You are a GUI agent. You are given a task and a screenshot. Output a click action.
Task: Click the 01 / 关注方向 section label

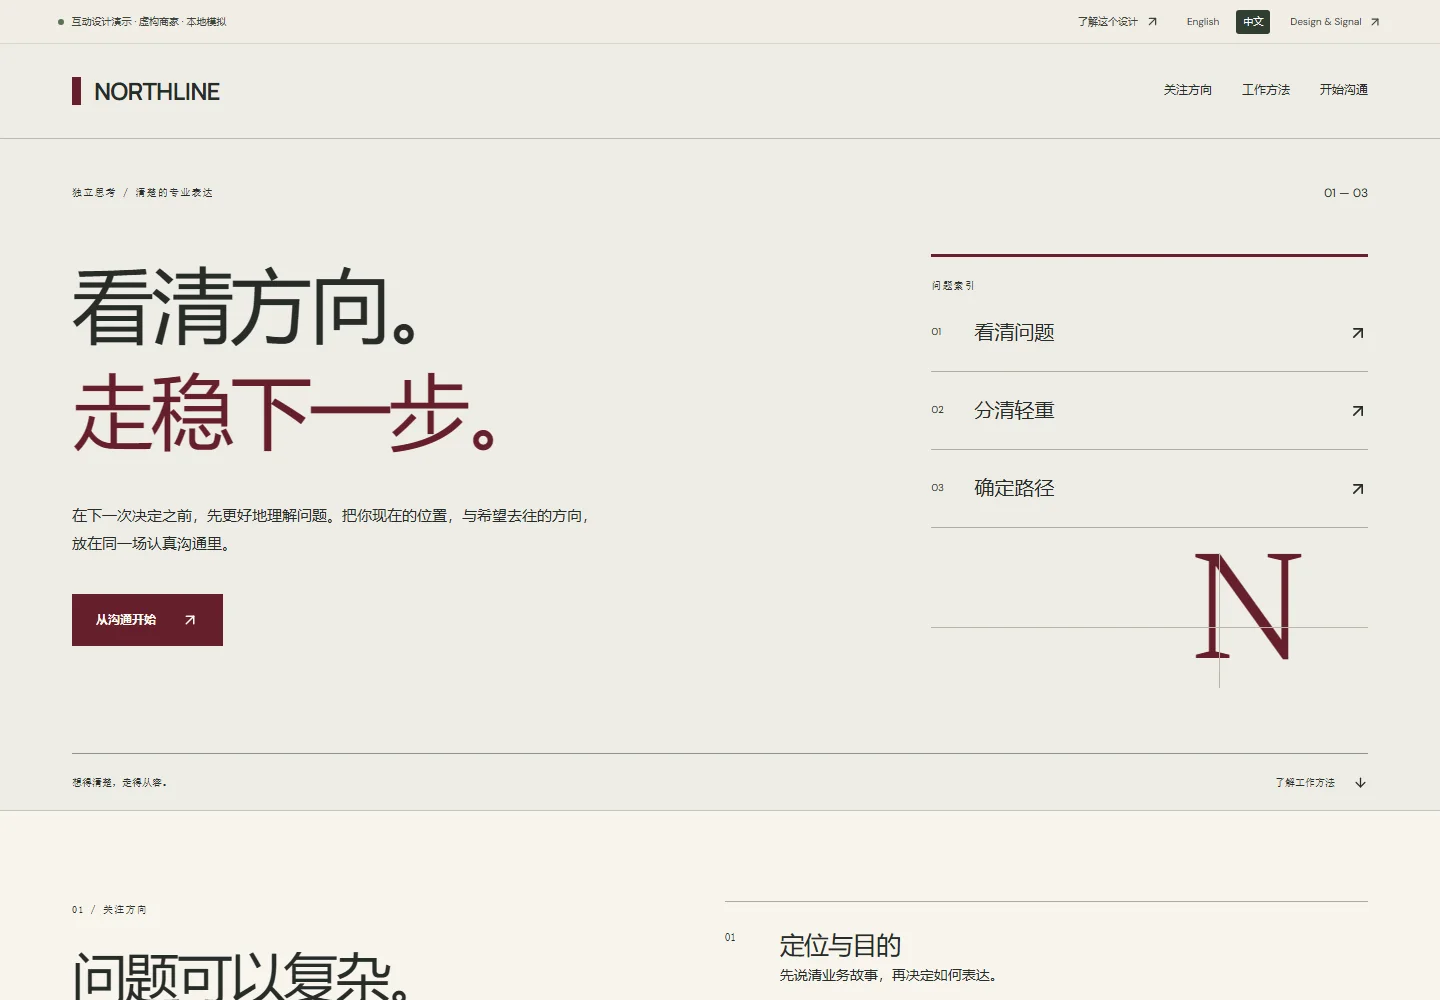[109, 910]
